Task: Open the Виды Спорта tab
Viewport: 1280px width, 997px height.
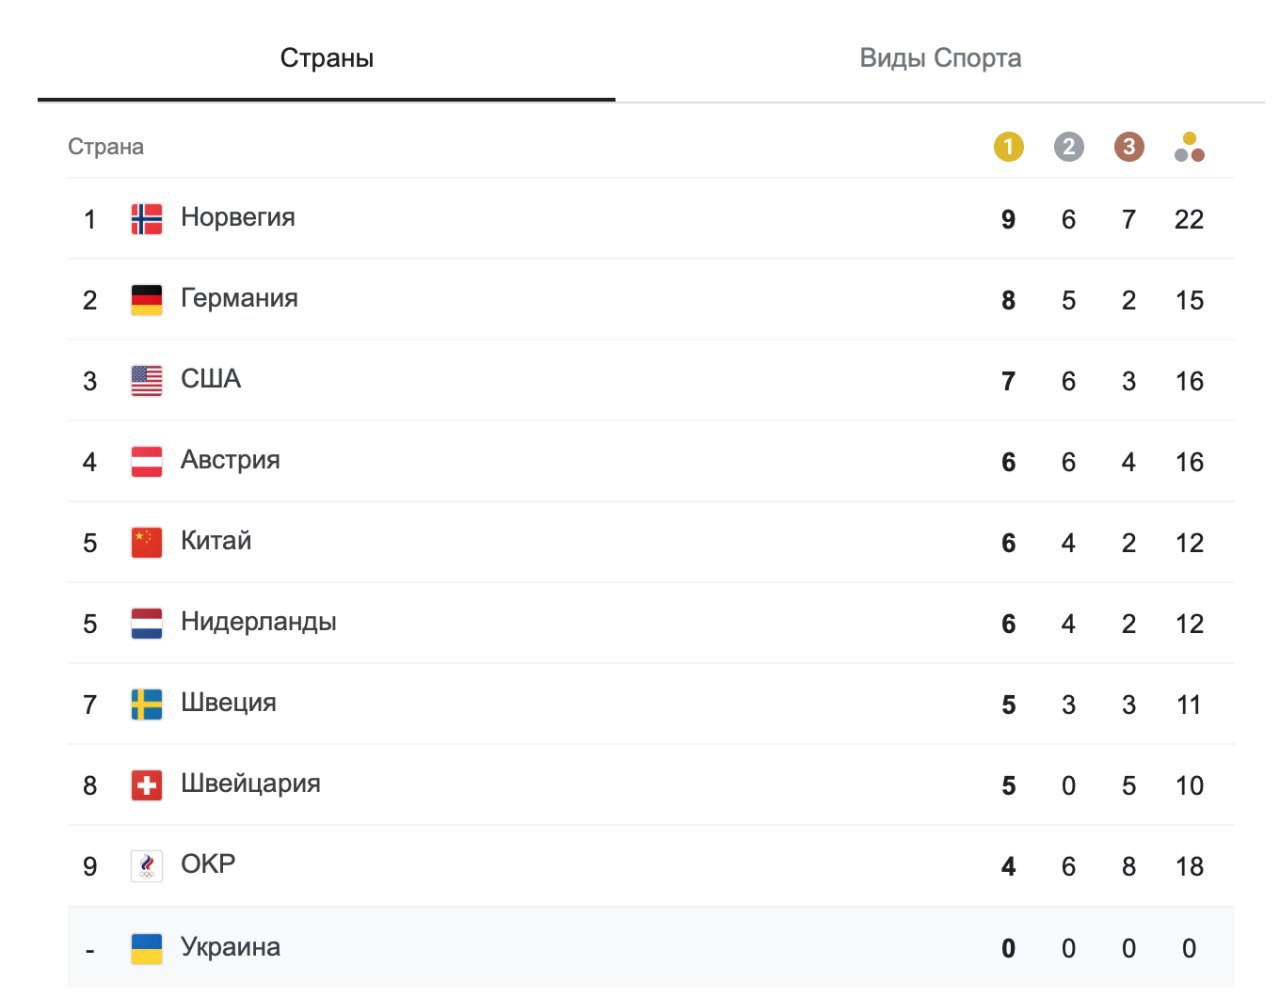Action: click(940, 58)
